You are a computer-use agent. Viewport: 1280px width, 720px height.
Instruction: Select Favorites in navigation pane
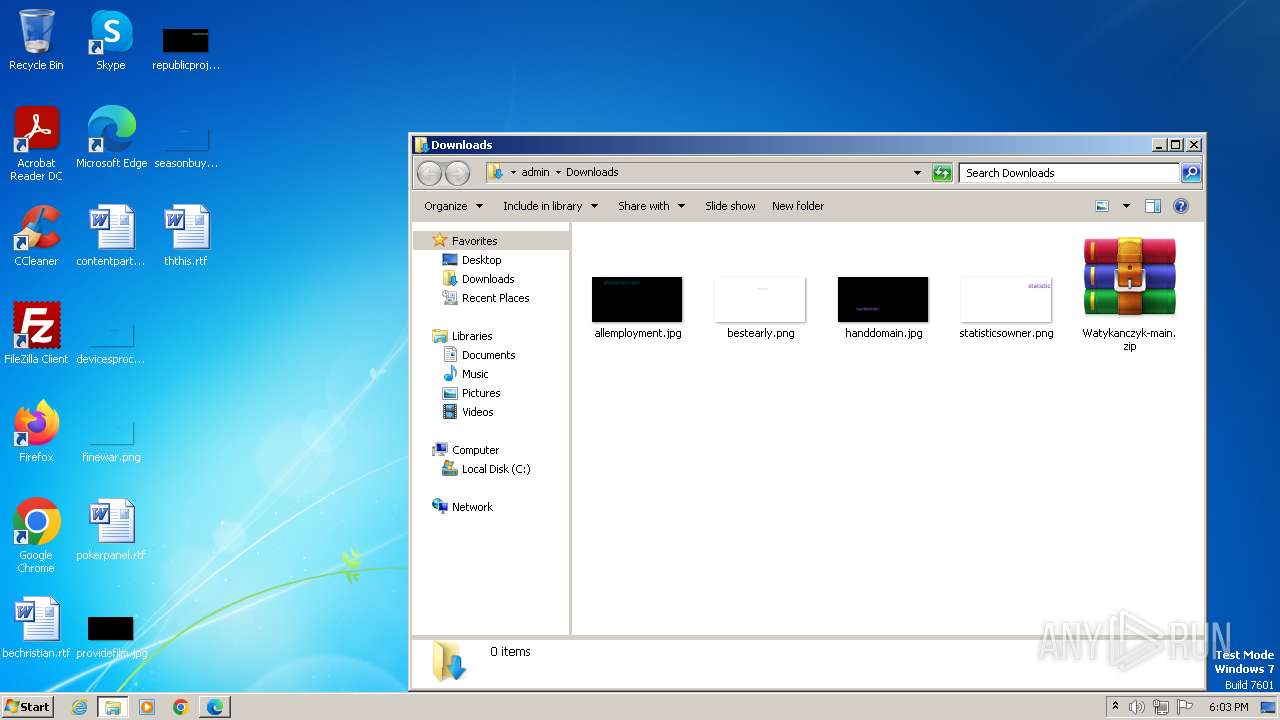(474, 241)
